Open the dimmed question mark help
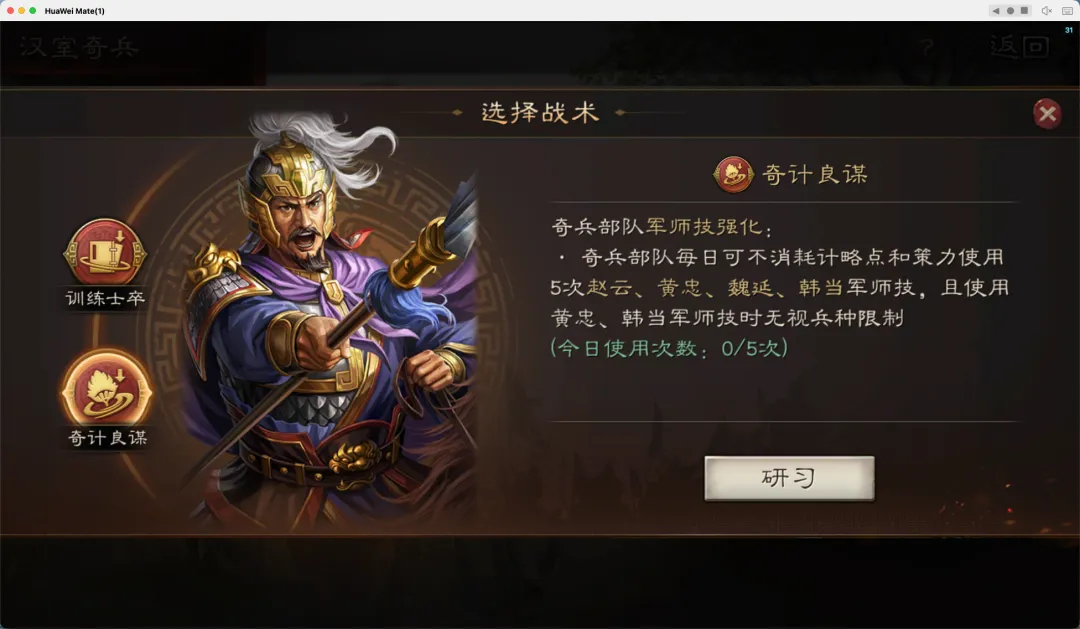This screenshot has height=629, width=1080. point(927,48)
